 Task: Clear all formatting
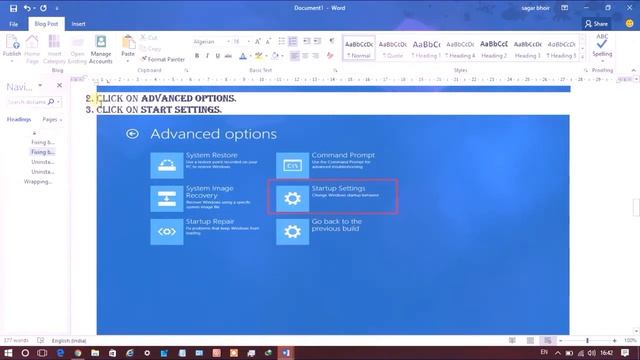pos(330,56)
